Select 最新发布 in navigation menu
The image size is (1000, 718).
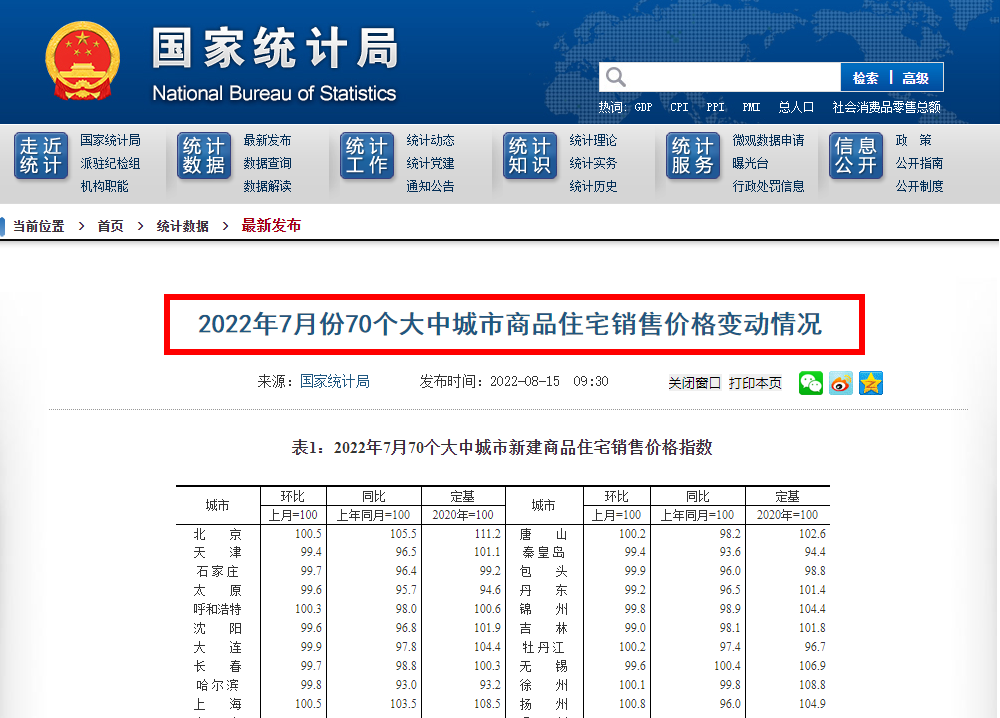pyautogui.click(x=267, y=140)
